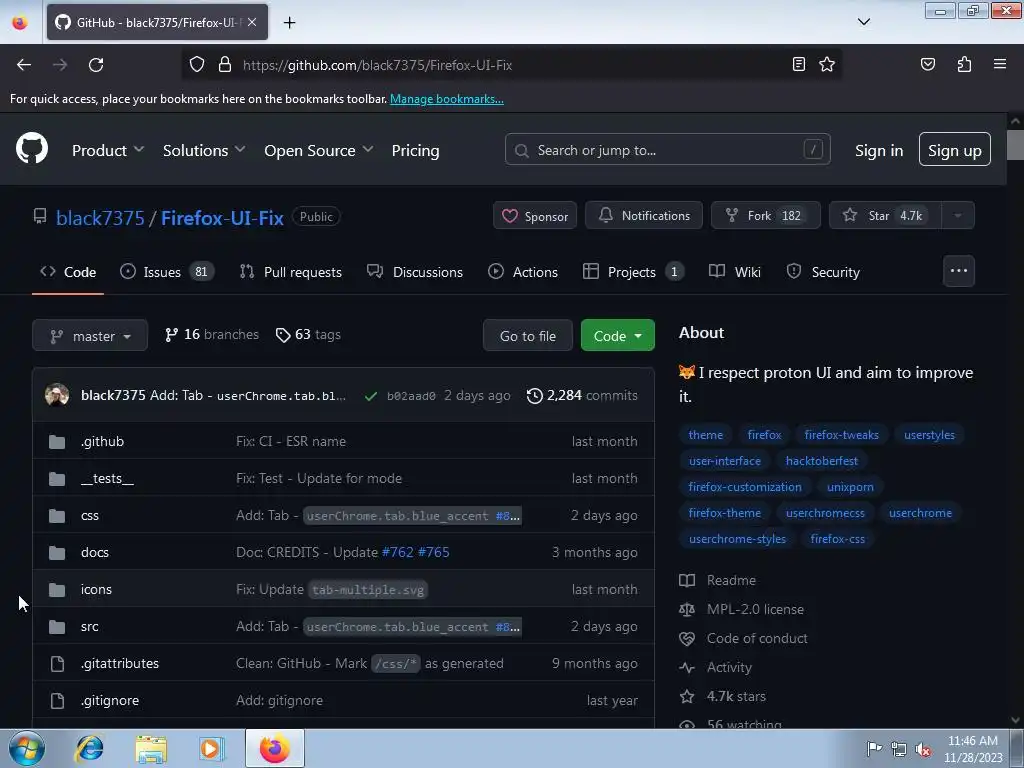The width and height of the screenshot is (1024, 768).
Task: Reload the page with refresh icon
Action: pos(96,65)
